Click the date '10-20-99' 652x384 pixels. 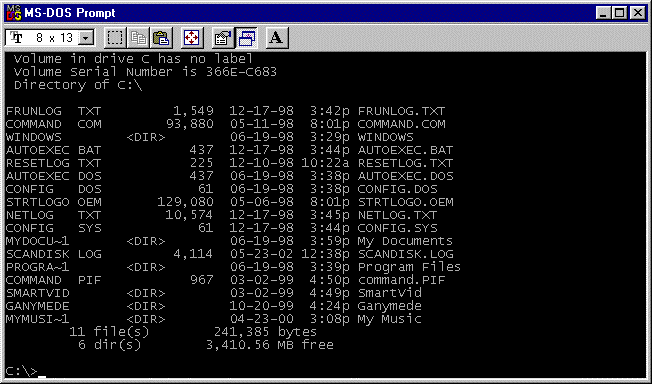262,306
